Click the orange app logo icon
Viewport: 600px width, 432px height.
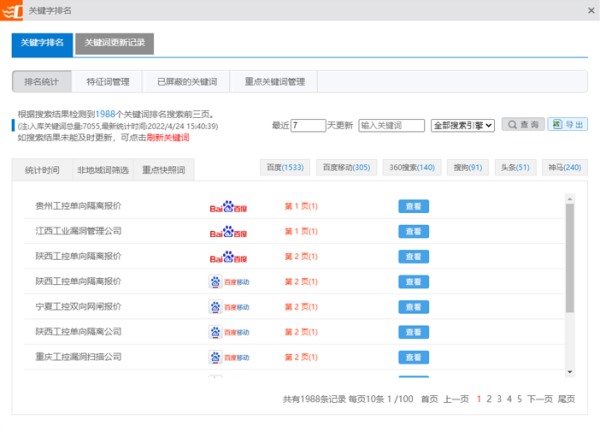pyautogui.click(x=11, y=10)
